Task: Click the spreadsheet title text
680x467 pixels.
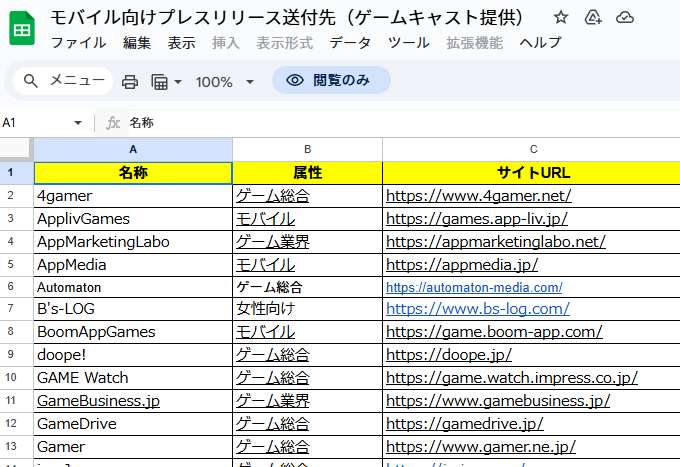Action: 287,18
